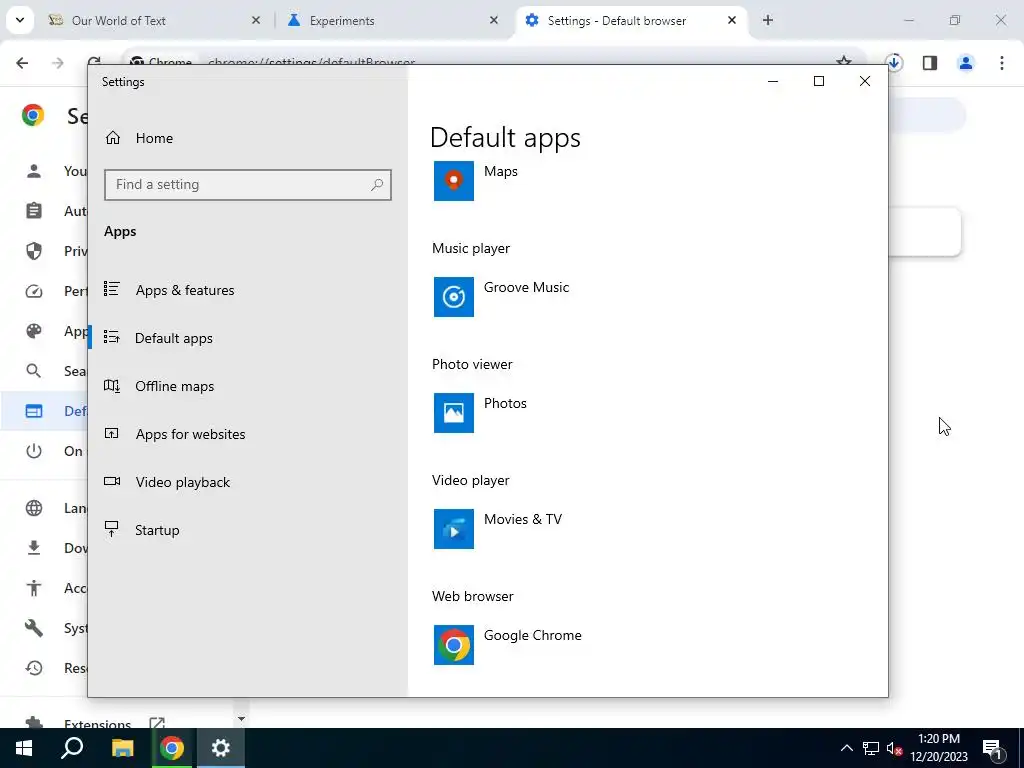Click the Google Chrome web browser icon

(x=454, y=645)
